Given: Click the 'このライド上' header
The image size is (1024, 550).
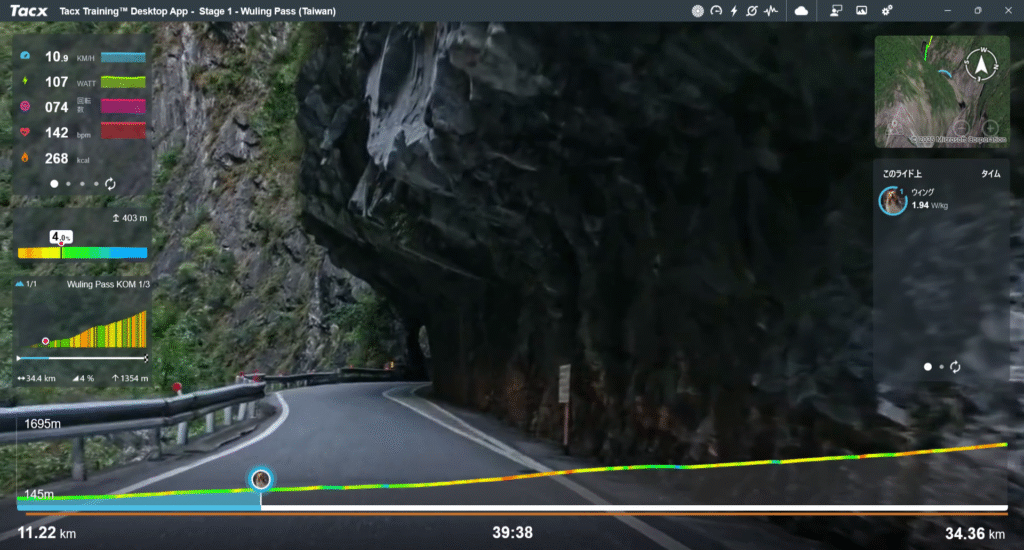Looking at the screenshot, I should pyautogui.click(x=902, y=174).
